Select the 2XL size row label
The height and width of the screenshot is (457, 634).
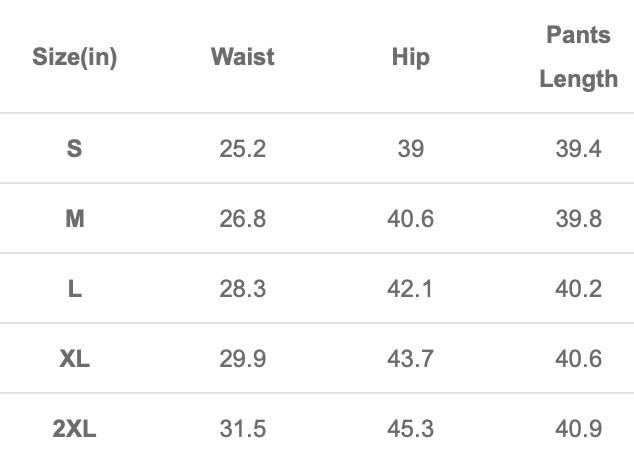coord(75,429)
